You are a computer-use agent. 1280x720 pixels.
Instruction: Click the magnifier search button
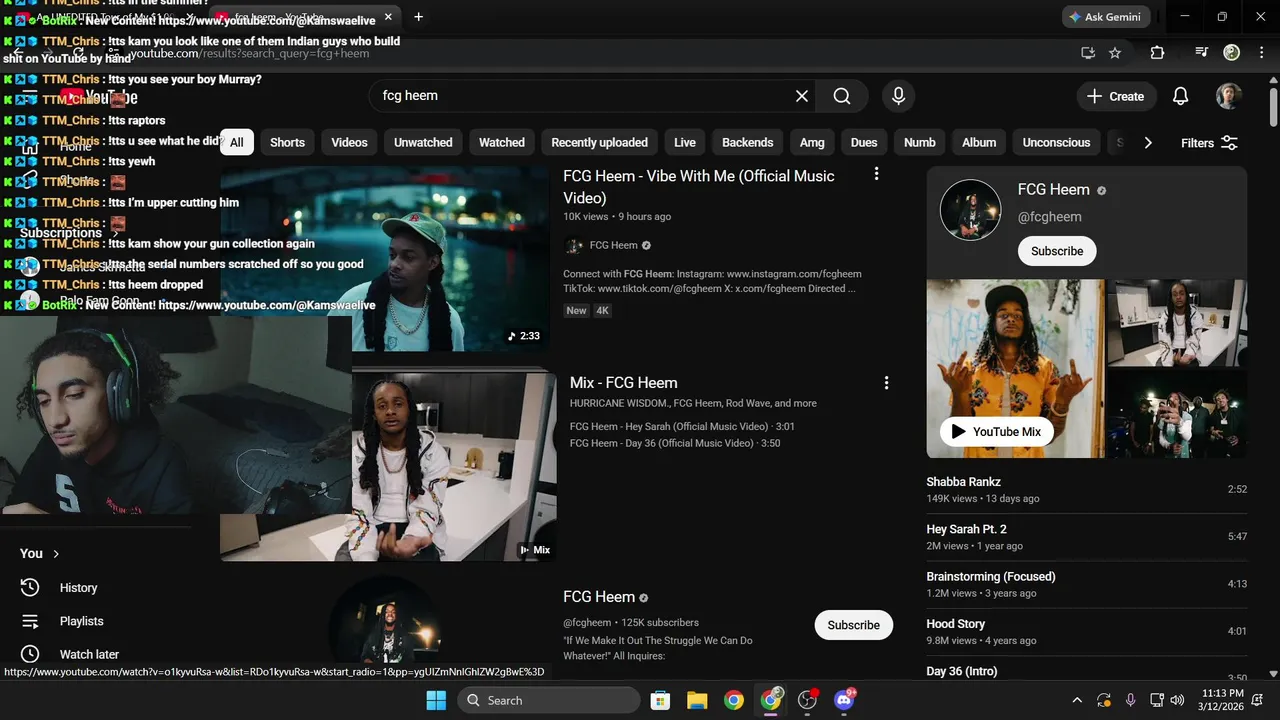[842, 96]
